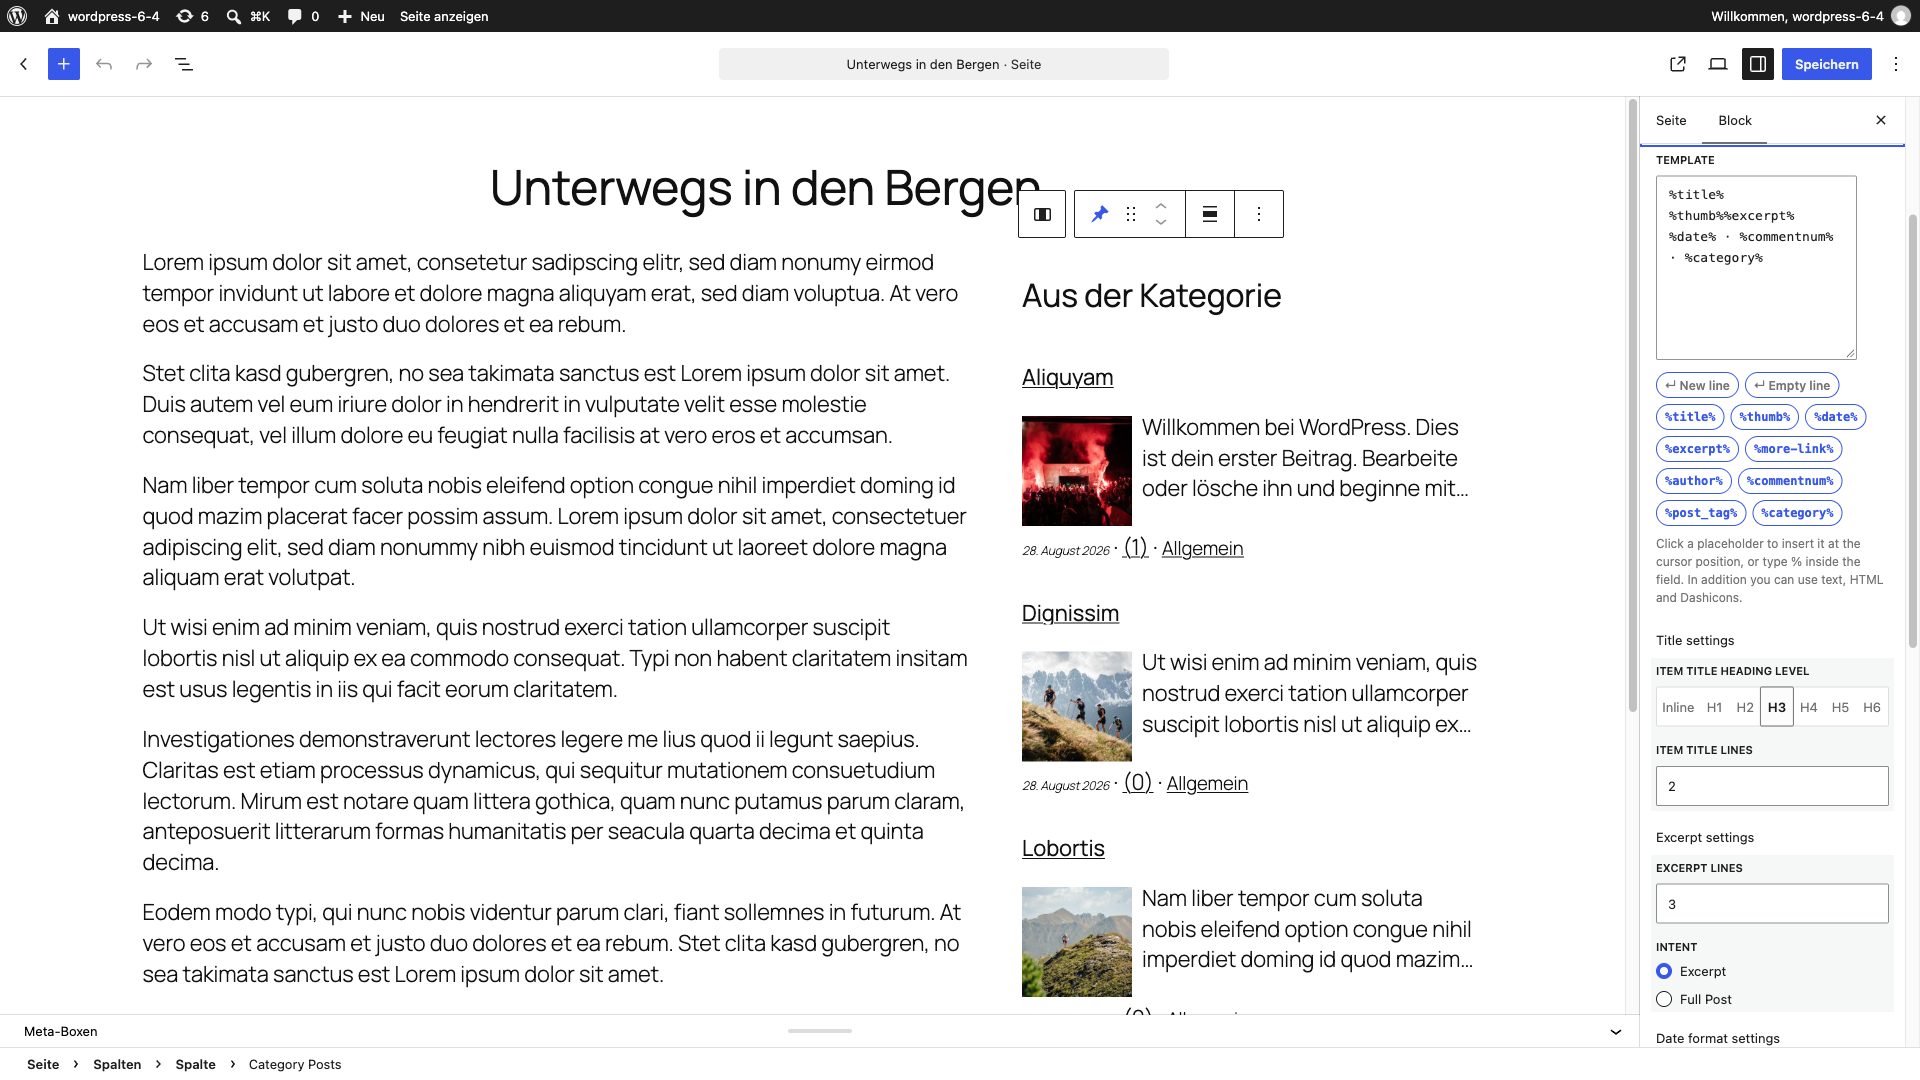
Task: Open the WordPress logo menu
Action: pyautogui.click(x=18, y=16)
